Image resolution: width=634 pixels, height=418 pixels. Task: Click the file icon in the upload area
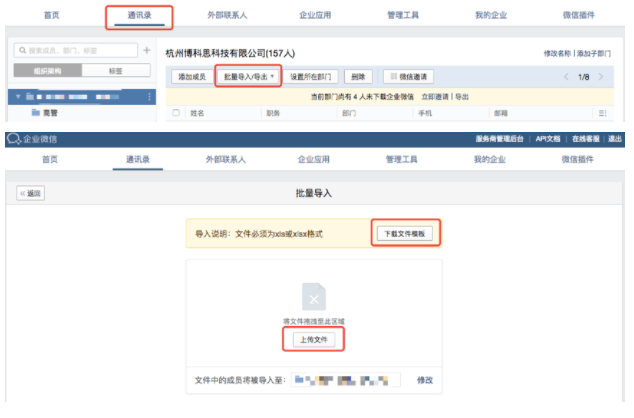pos(314,297)
